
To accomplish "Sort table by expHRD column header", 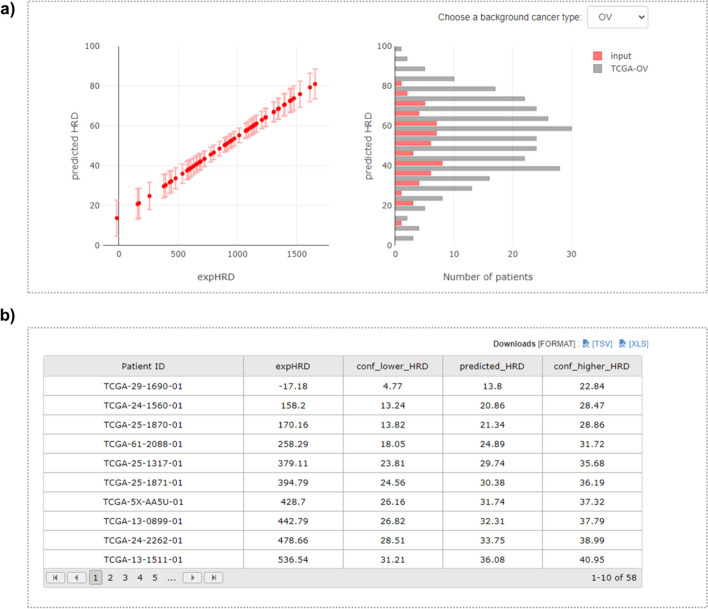I will coord(292,366).
